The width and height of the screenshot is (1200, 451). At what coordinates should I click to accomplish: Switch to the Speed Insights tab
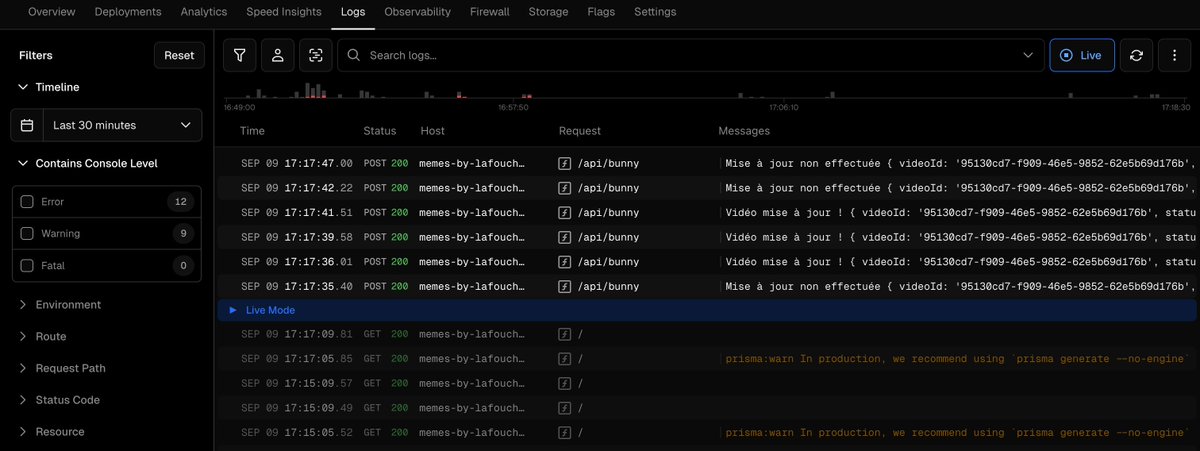(284, 12)
